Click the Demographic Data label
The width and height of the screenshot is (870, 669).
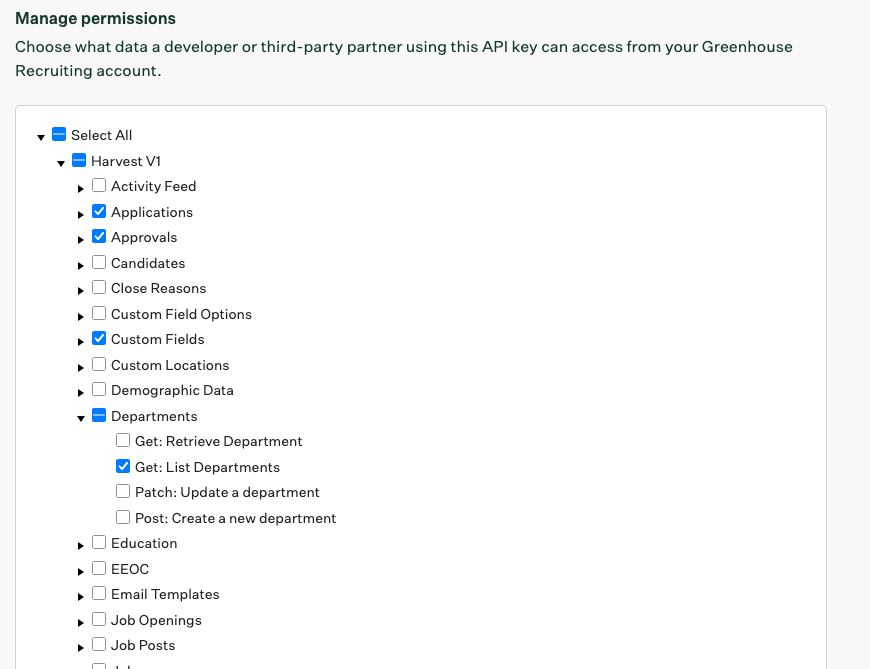172,390
